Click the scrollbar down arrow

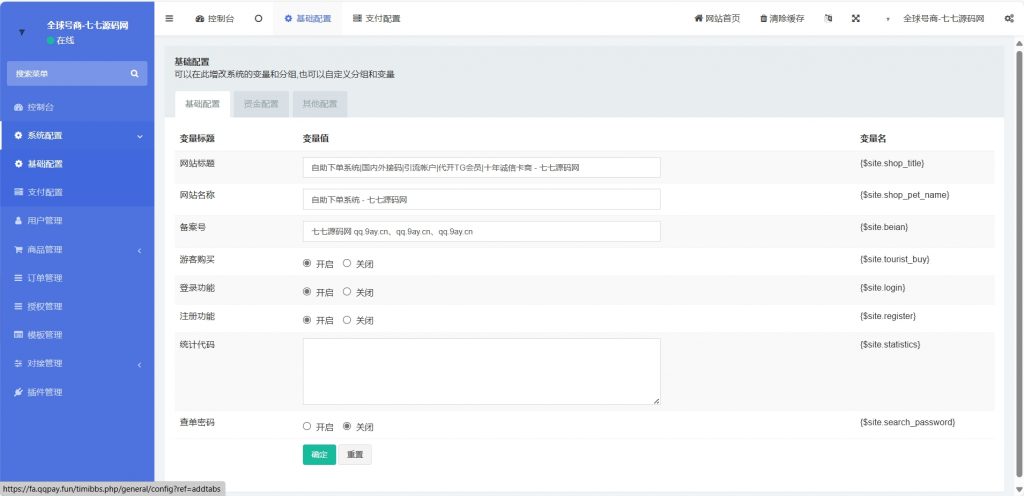pos(1019,489)
